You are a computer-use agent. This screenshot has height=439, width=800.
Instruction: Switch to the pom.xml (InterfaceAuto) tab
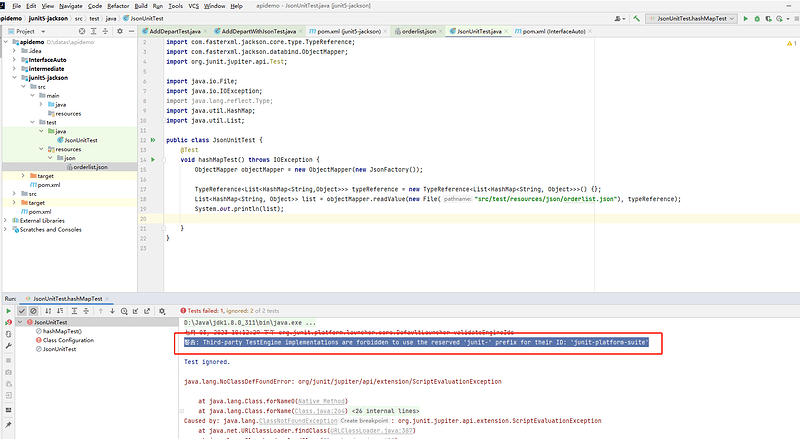point(553,31)
